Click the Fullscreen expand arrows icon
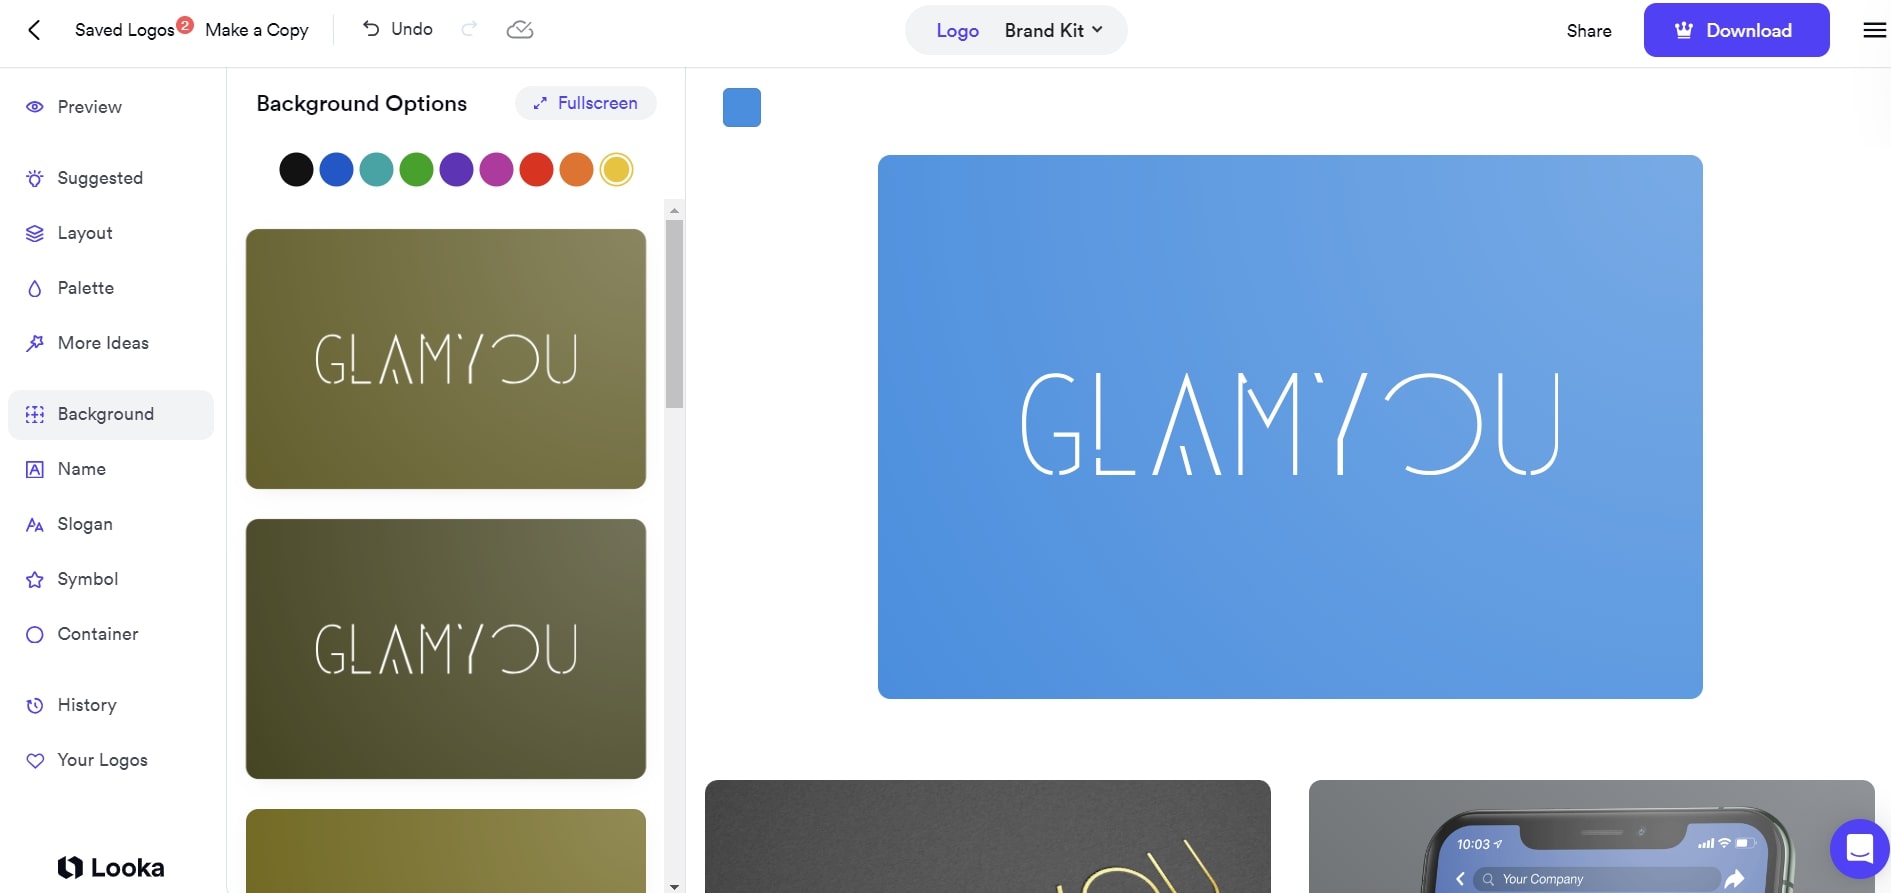Viewport: 1891px width, 893px height. coord(540,103)
